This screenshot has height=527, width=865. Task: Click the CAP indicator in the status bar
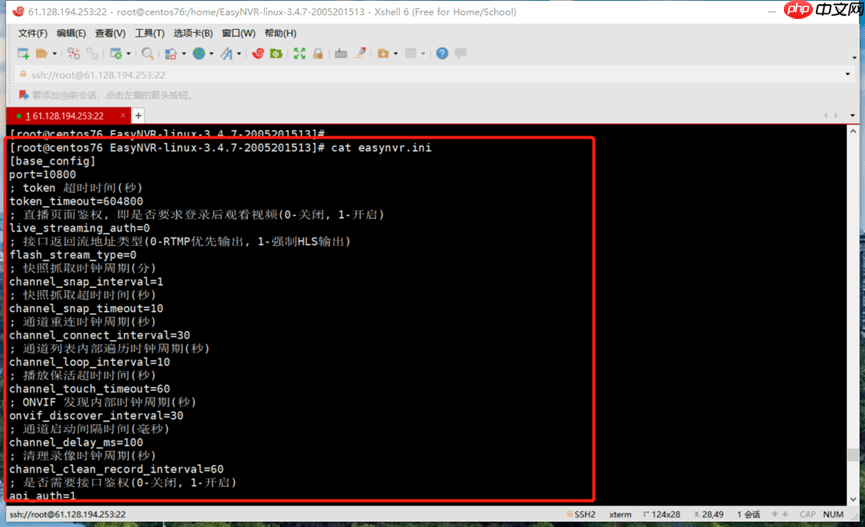(808, 514)
